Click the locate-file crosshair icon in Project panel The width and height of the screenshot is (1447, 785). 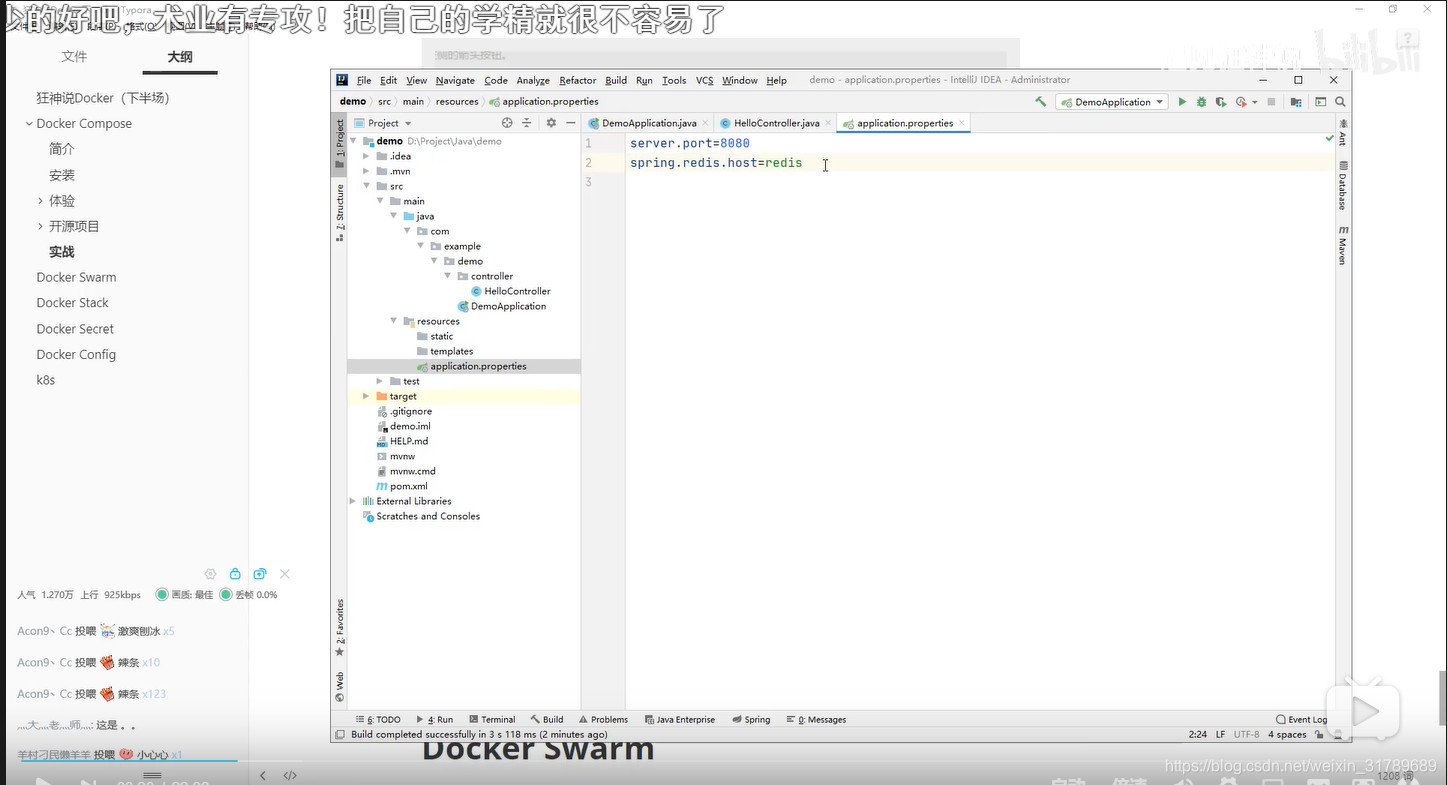[x=507, y=123]
